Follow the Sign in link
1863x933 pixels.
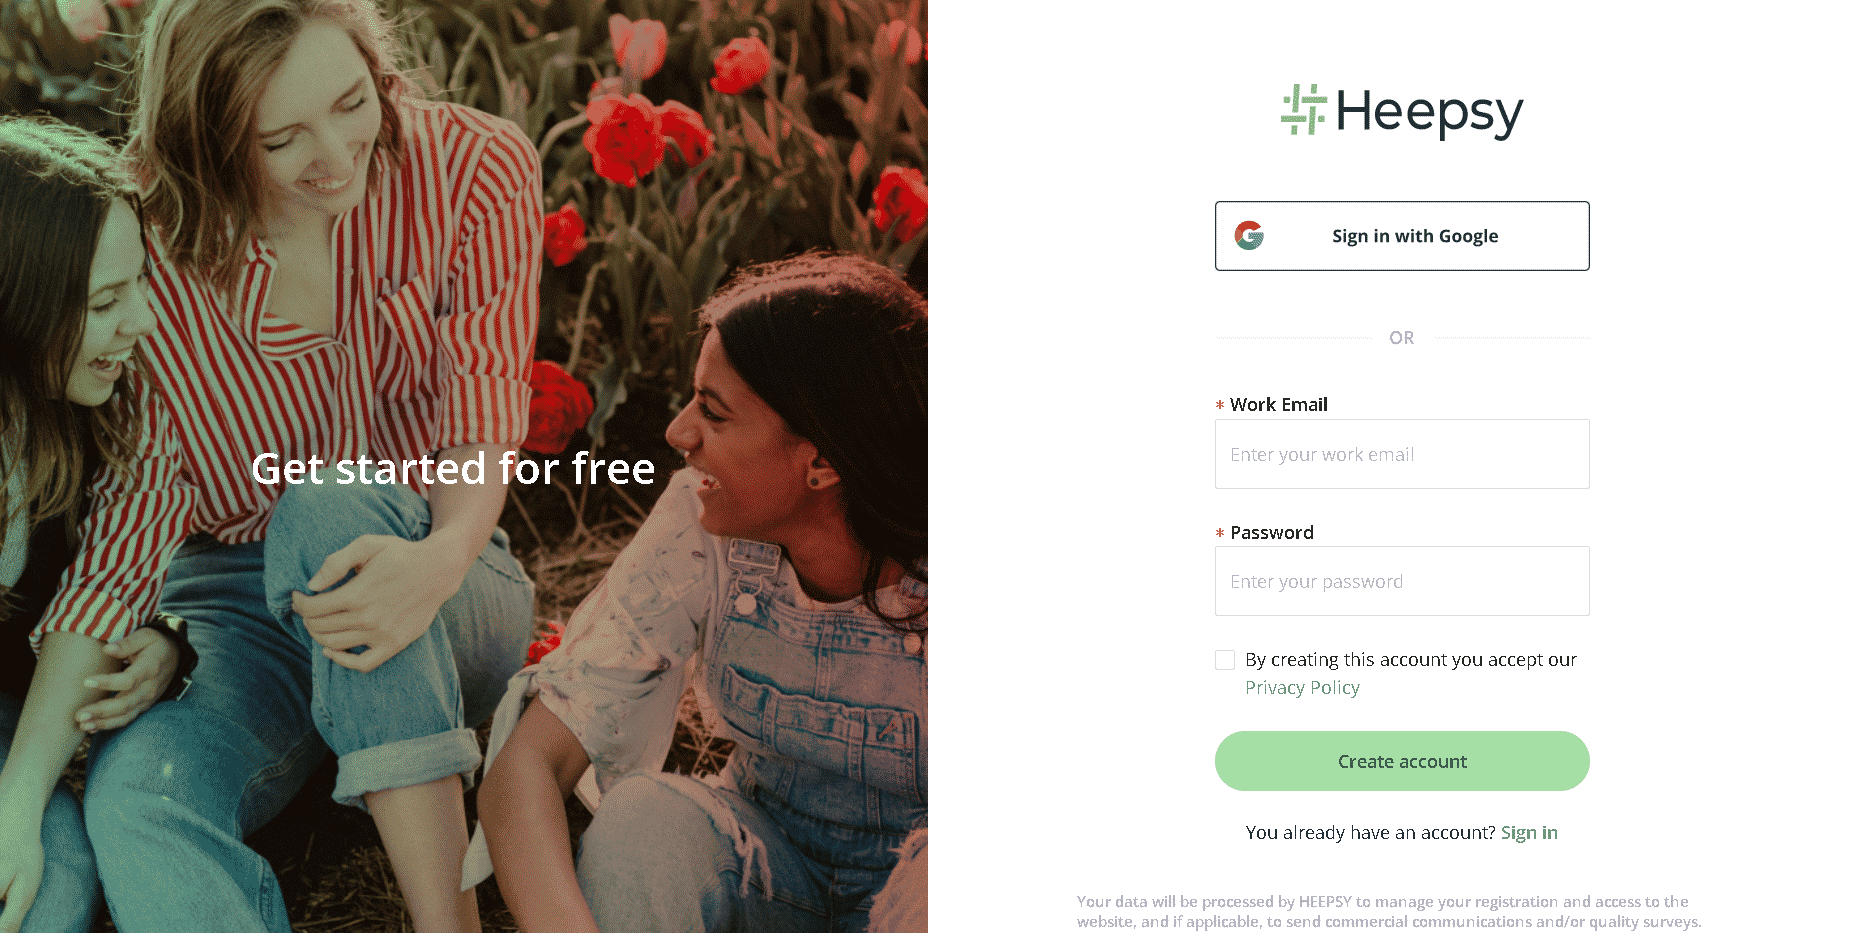point(1529,833)
